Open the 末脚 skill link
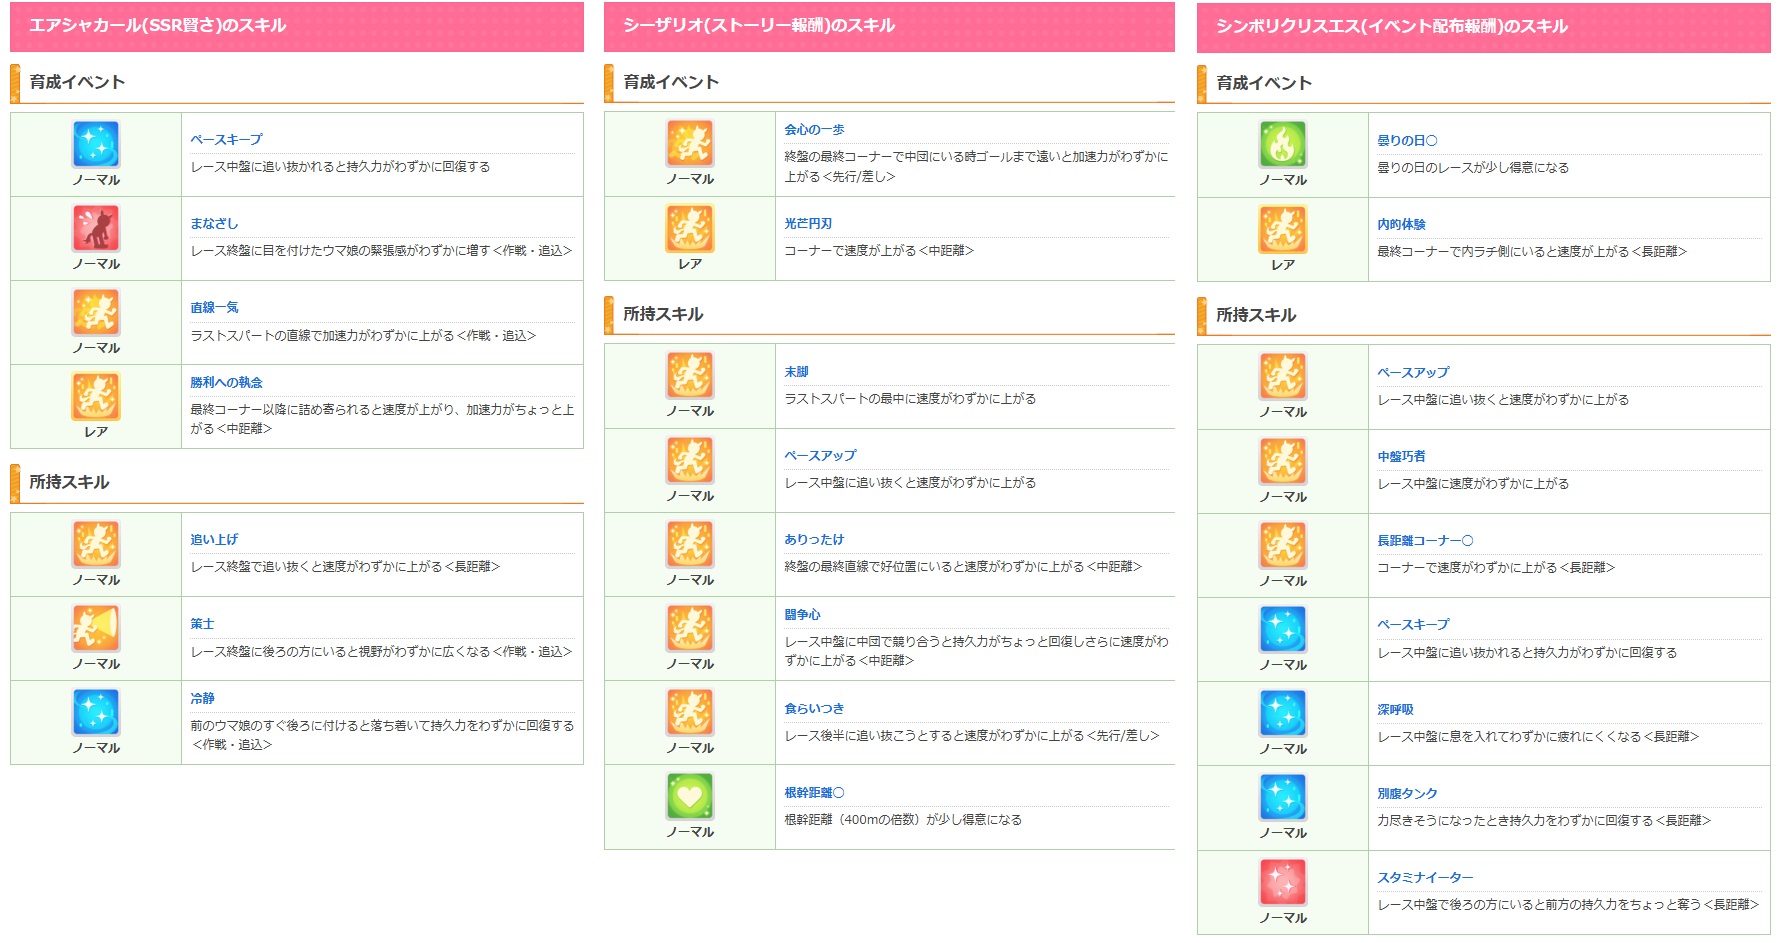Image resolution: width=1791 pixels, height=943 pixels. pyautogui.click(x=797, y=372)
